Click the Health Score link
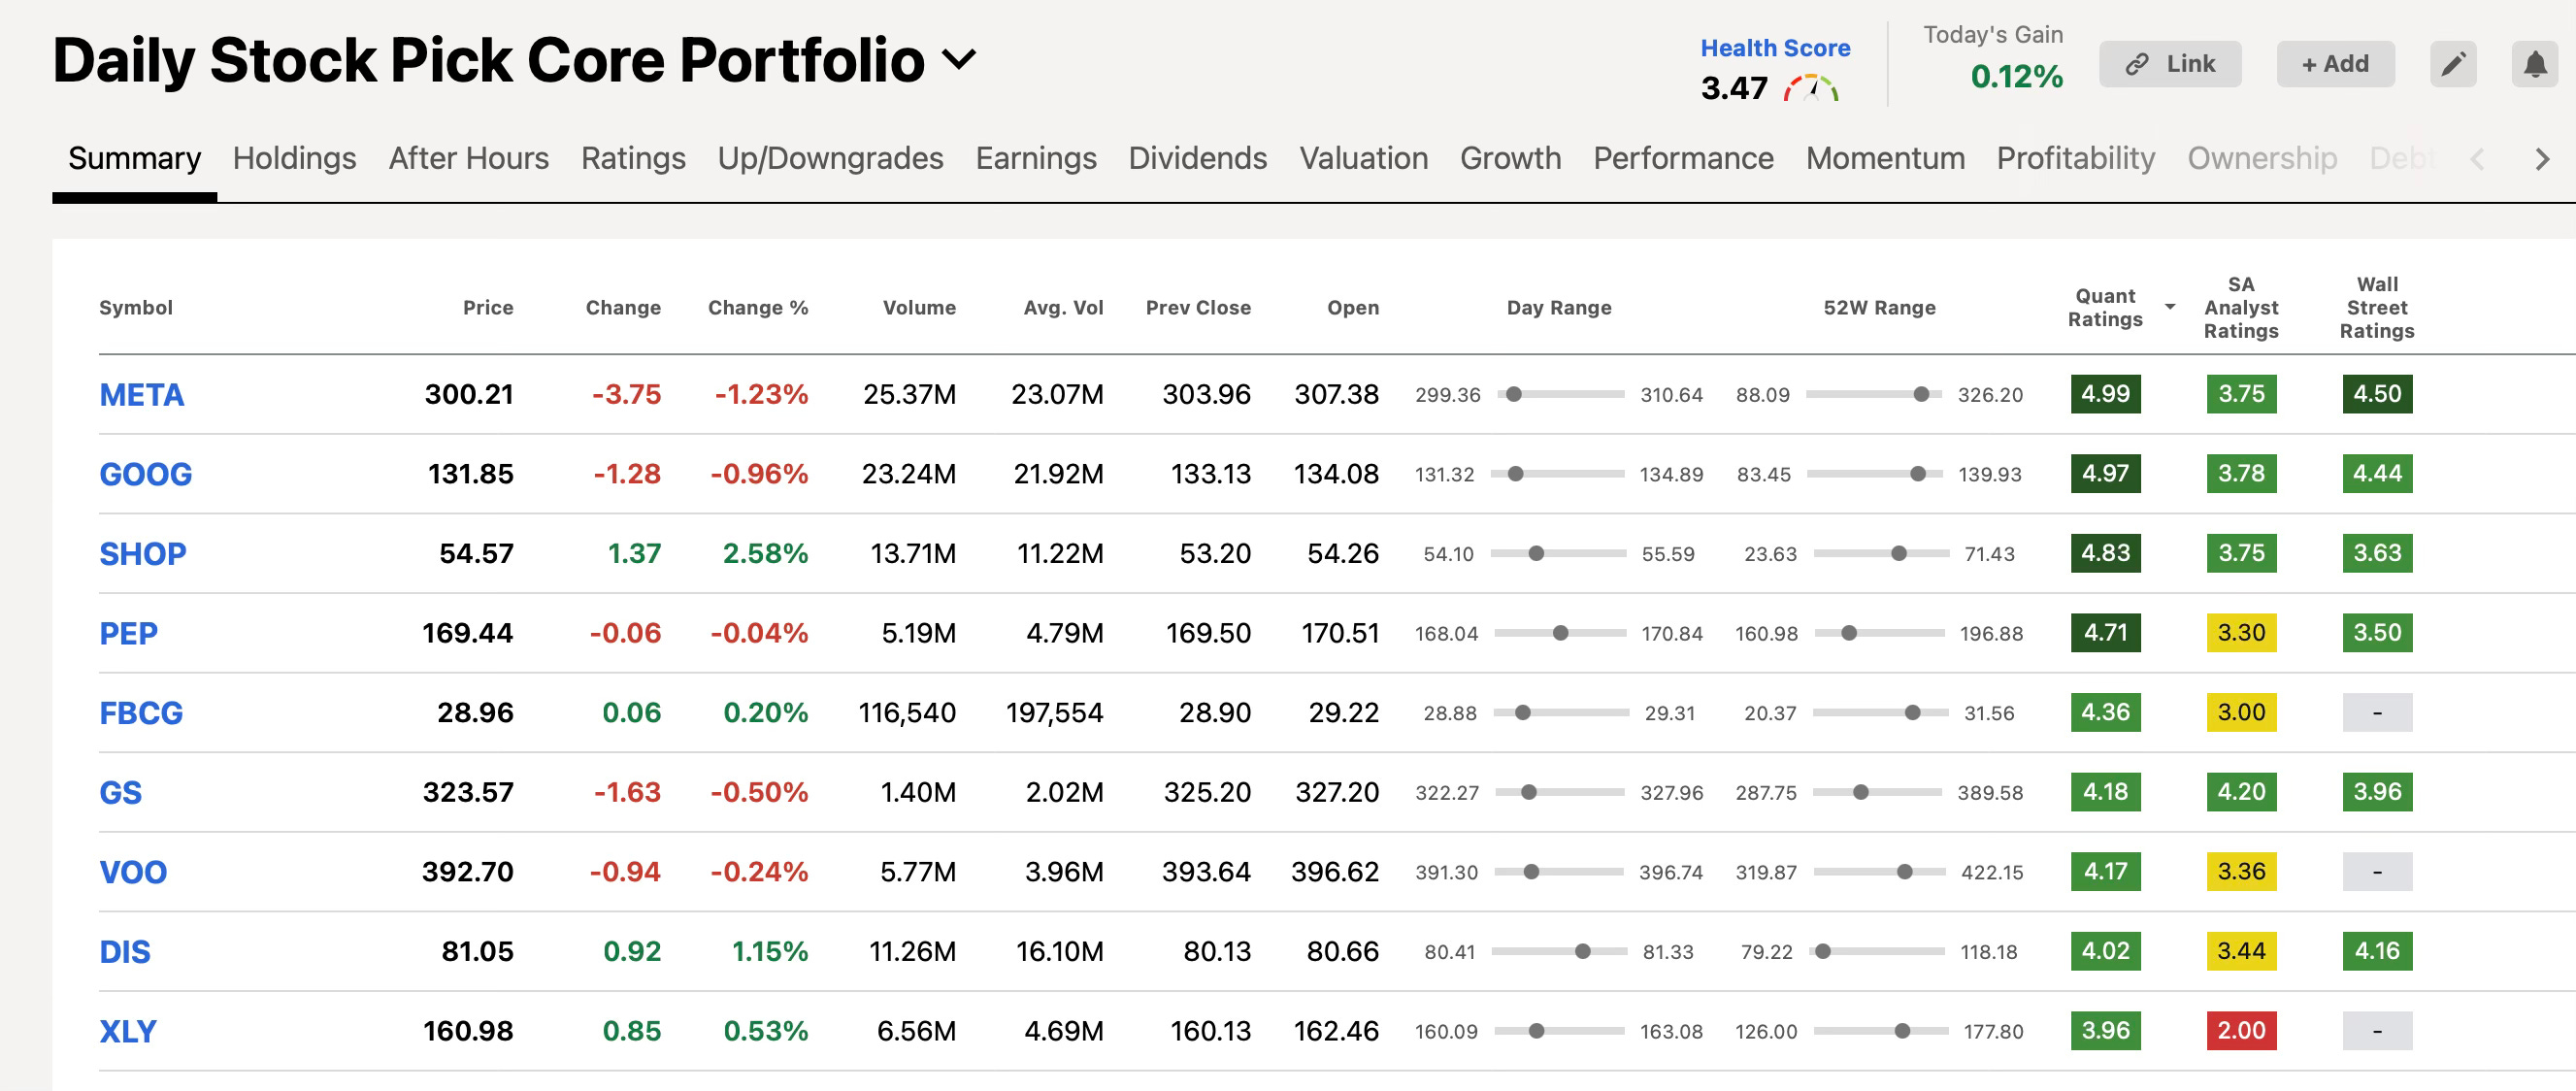The height and width of the screenshot is (1091, 2576). pyautogui.click(x=1774, y=48)
